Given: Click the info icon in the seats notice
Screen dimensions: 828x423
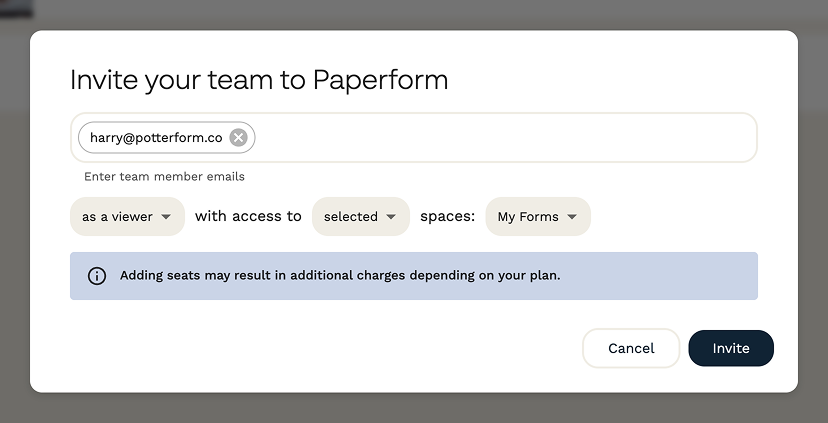Looking at the screenshot, I should point(97,276).
